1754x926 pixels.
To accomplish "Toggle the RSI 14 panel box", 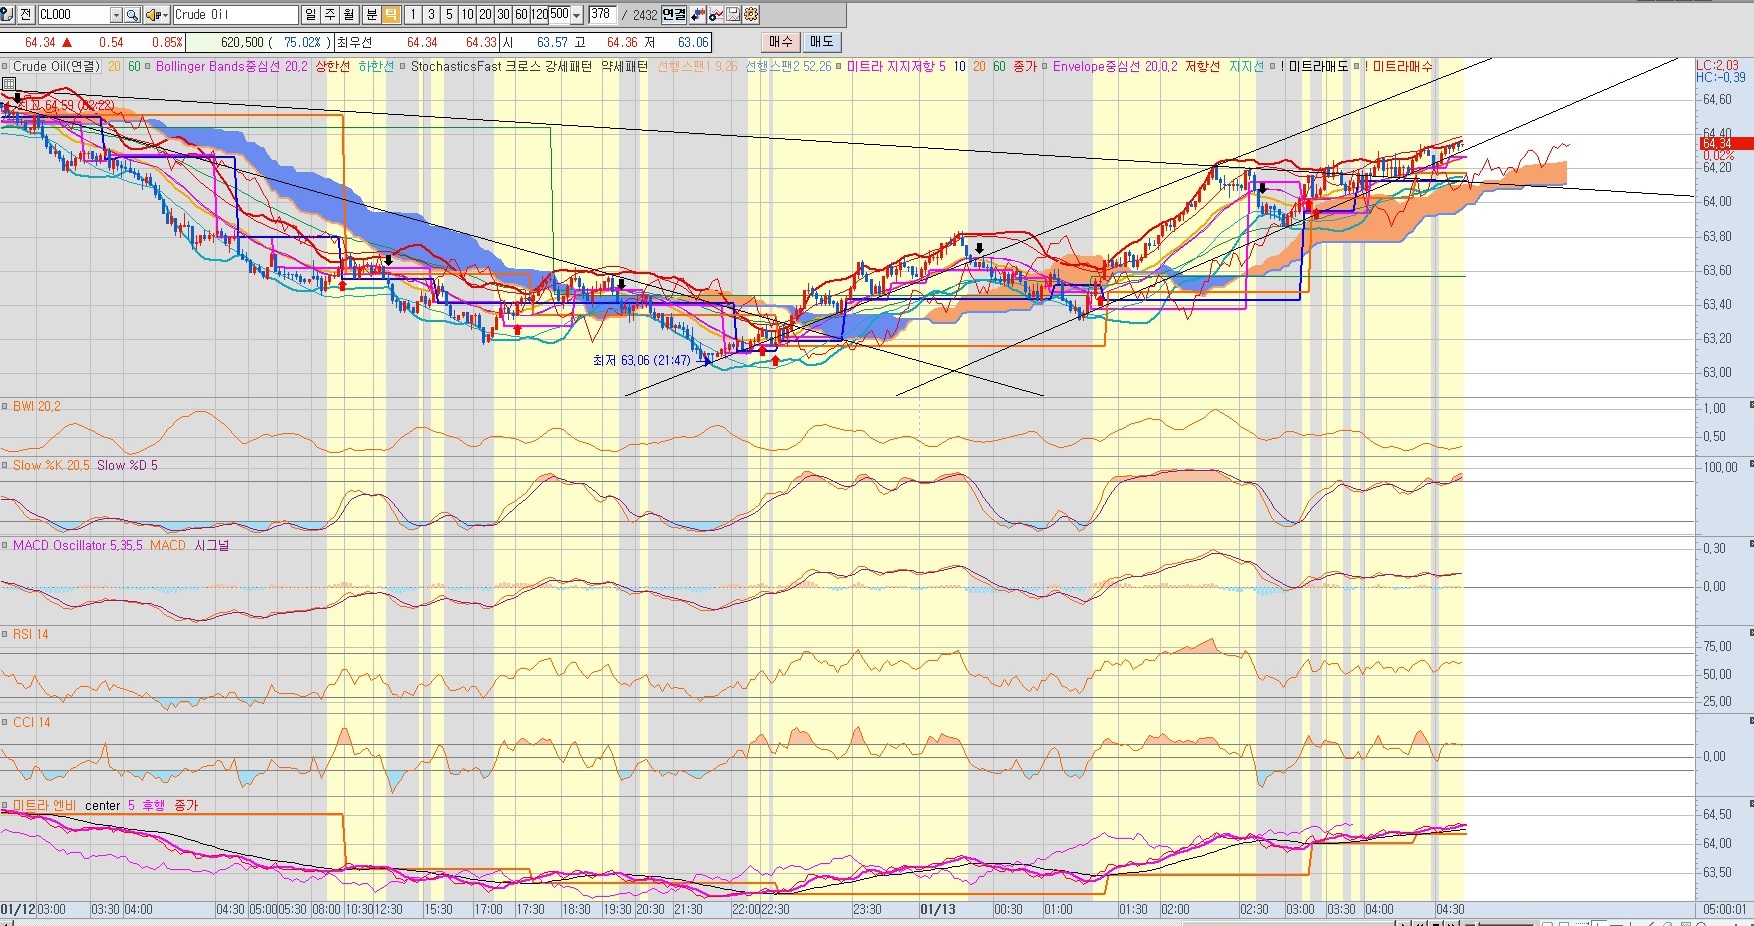I will coord(5,634).
